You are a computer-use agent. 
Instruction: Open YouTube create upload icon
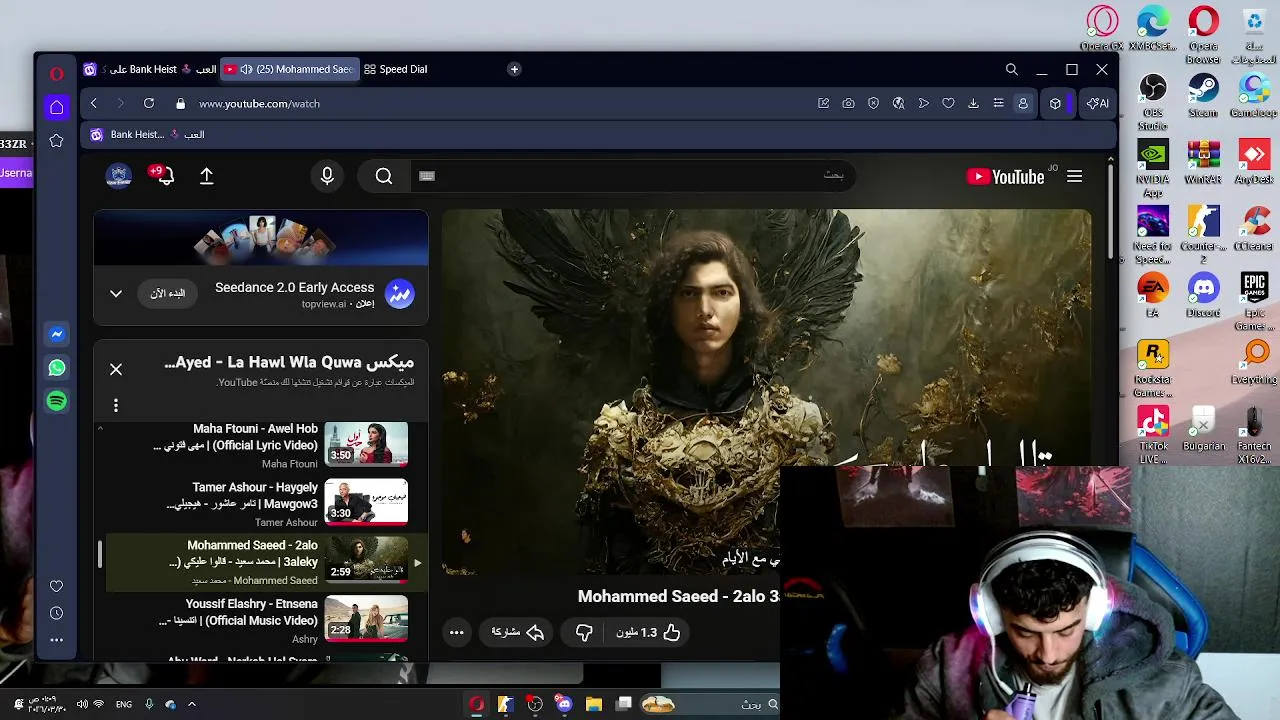pos(207,176)
